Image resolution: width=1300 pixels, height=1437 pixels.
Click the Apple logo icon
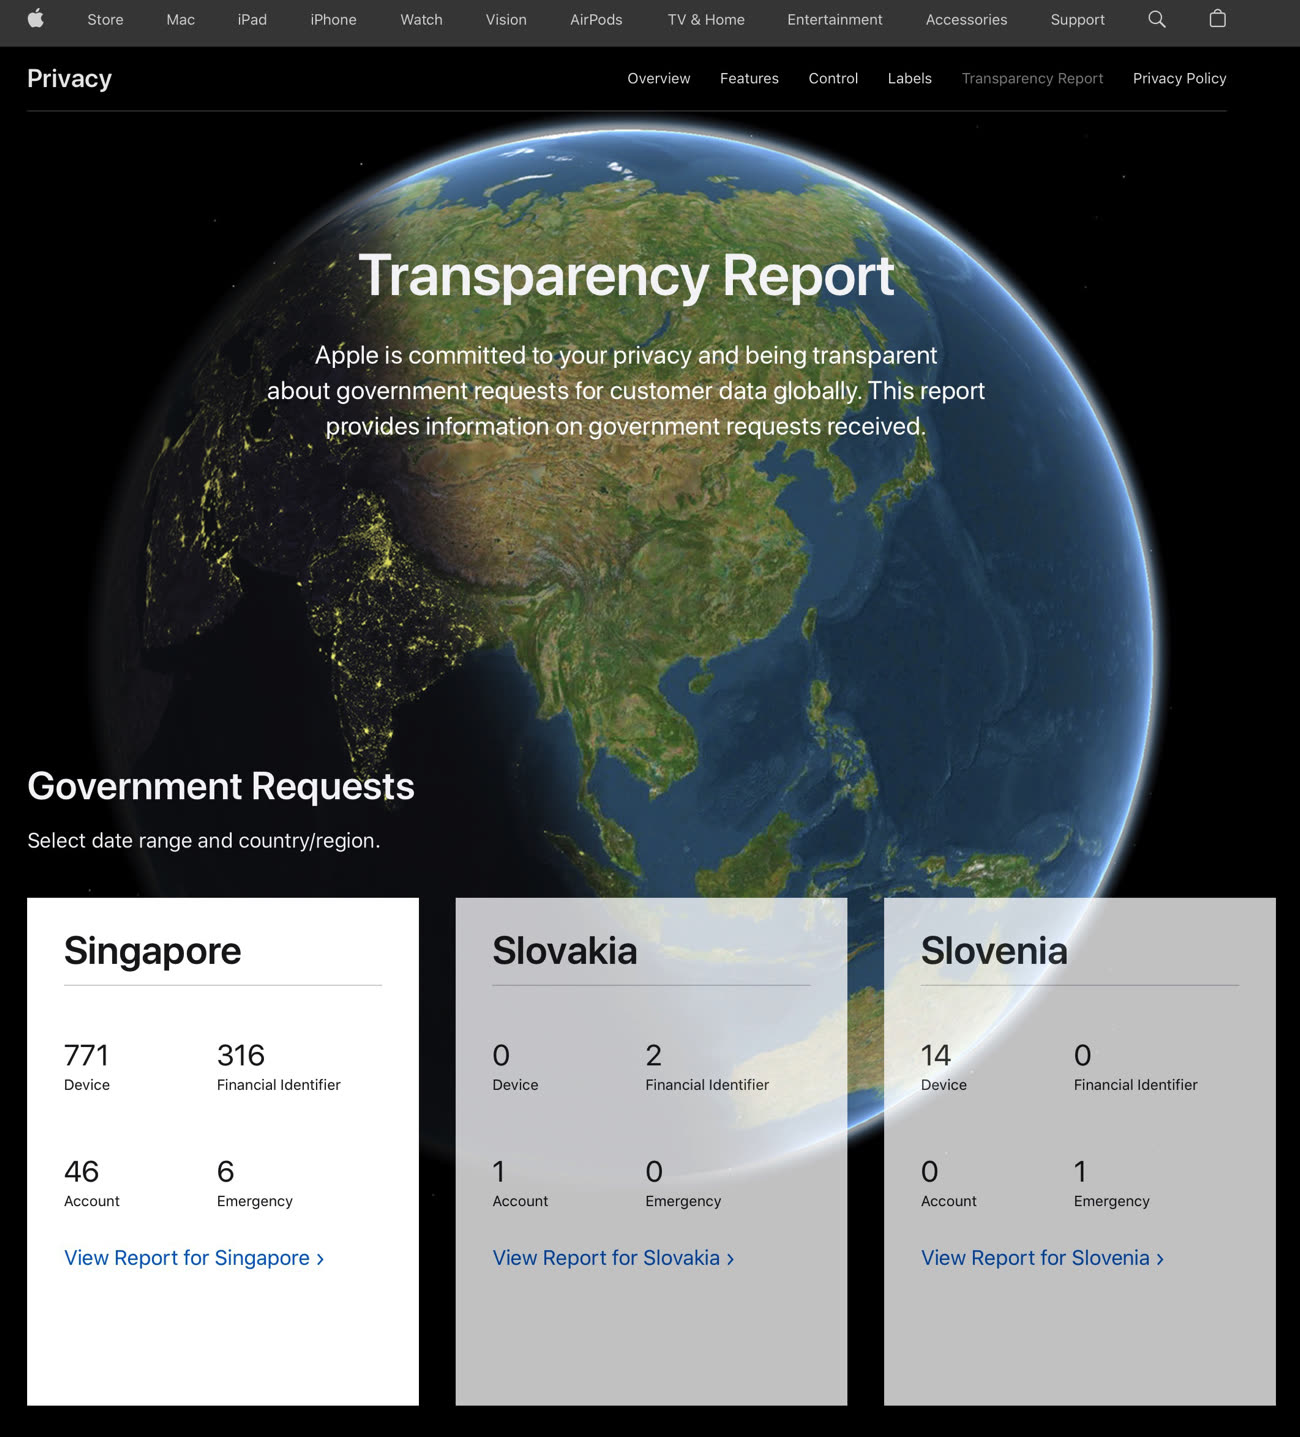(x=36, y=19)
